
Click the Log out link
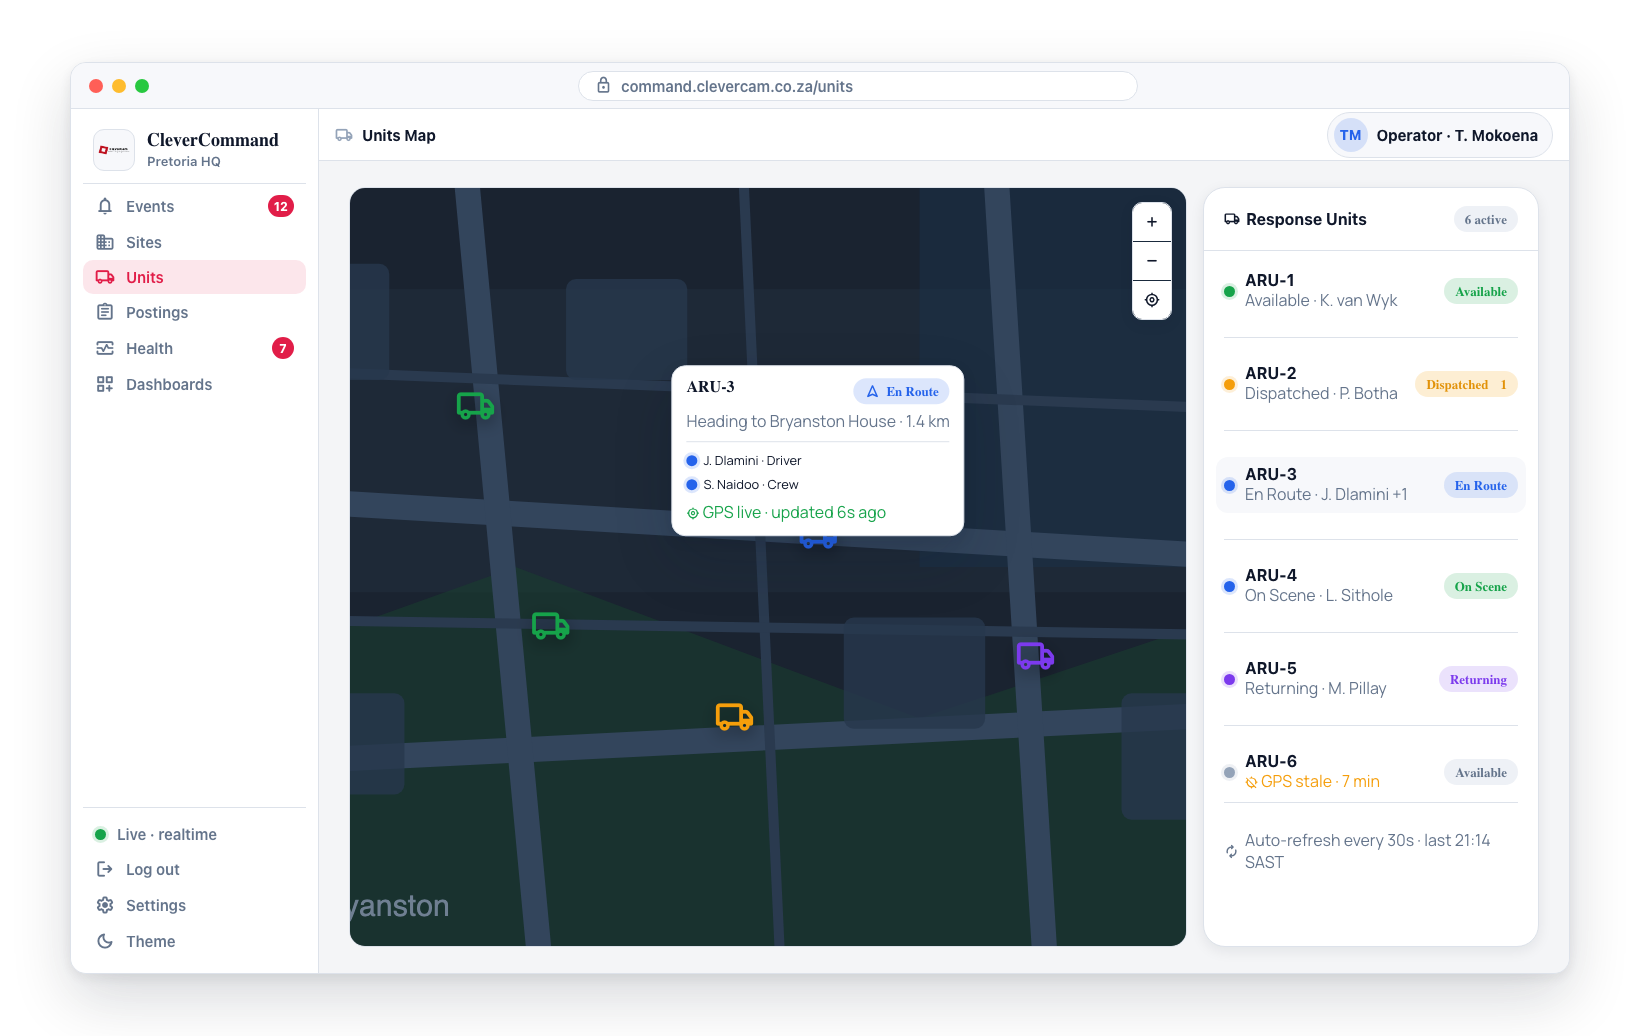point(194,869)
